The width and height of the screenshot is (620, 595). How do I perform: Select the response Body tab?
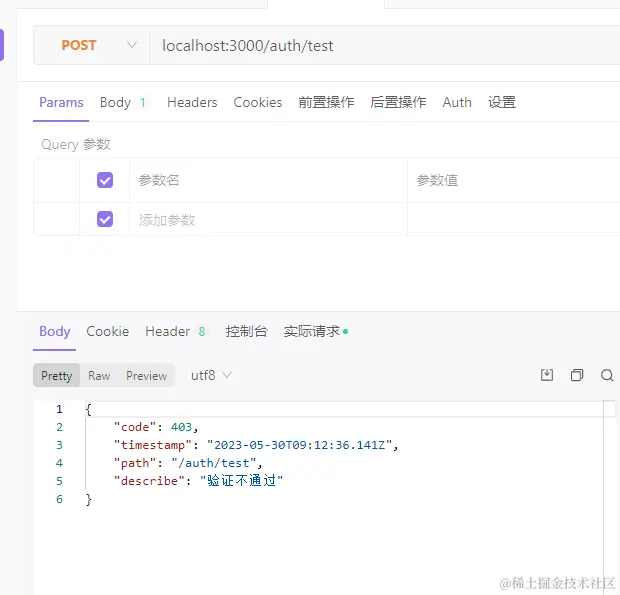tap(55, 331)
